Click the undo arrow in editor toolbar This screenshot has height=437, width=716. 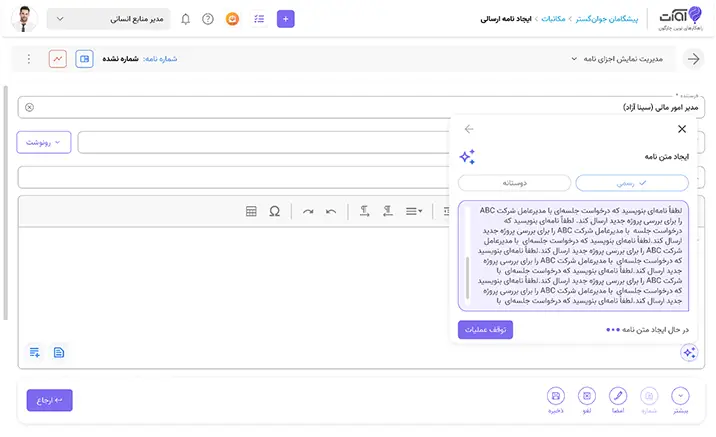[x=331, y=211]
